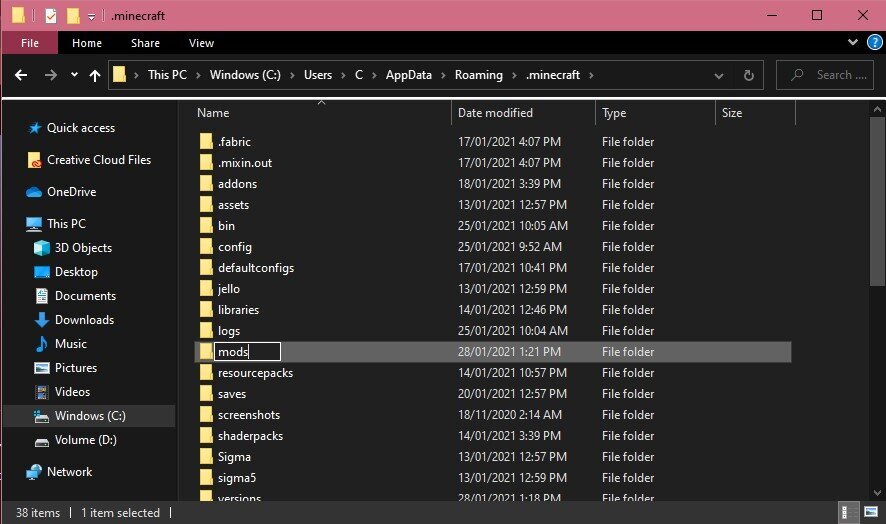Sort by the Size column header
The height and width of the screenshot is (524, 886).
(x=732, y=112)
